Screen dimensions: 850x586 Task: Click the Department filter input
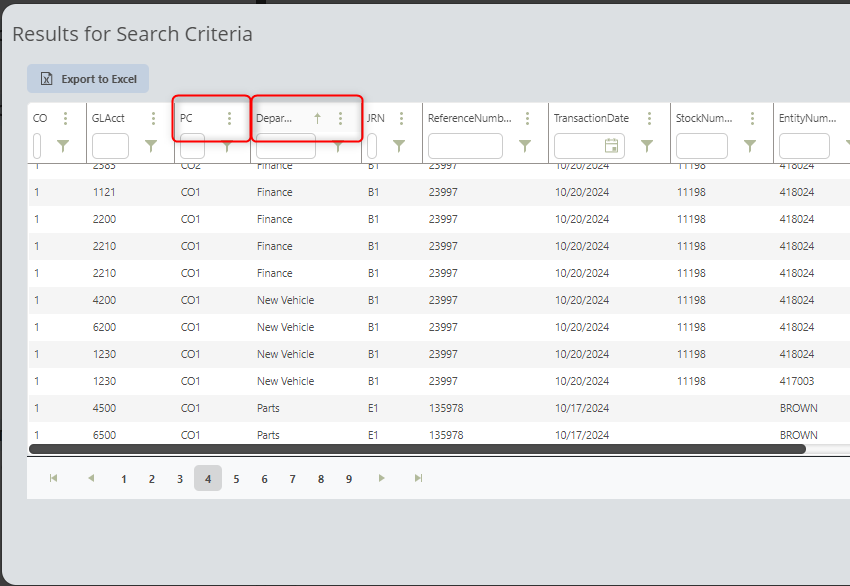tap(286, 146)
